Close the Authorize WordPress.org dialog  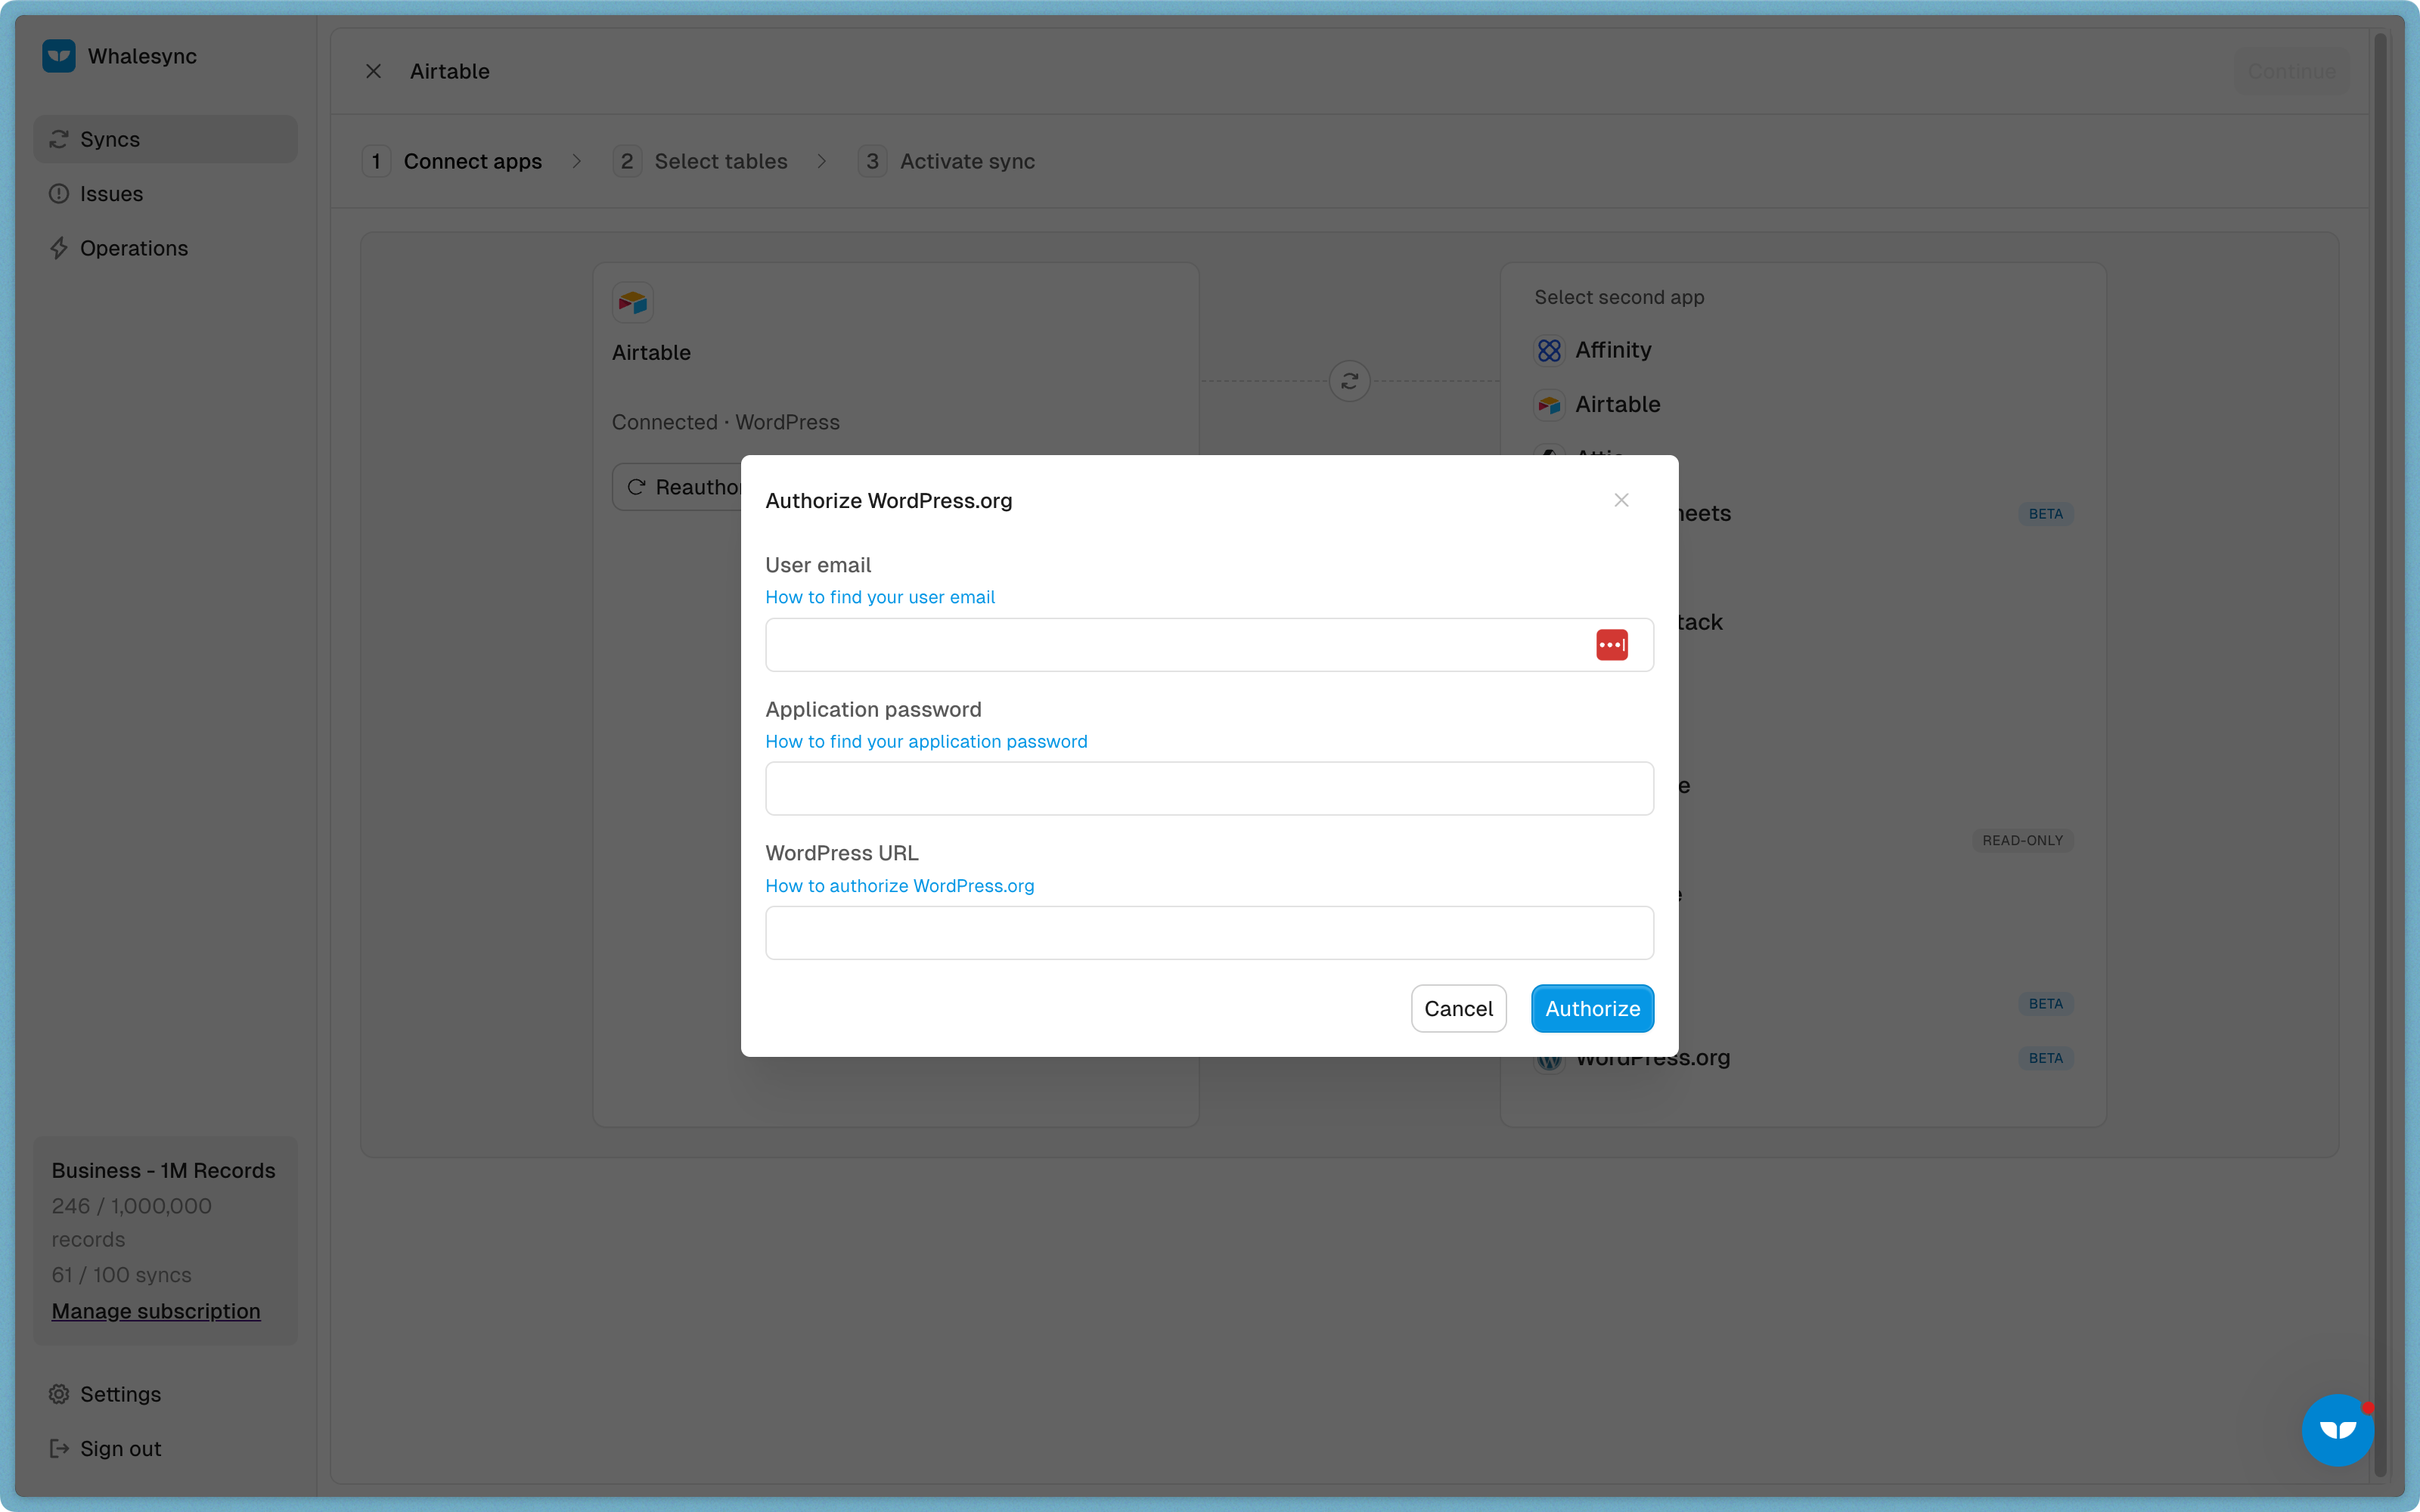(x=1621, y=500)
